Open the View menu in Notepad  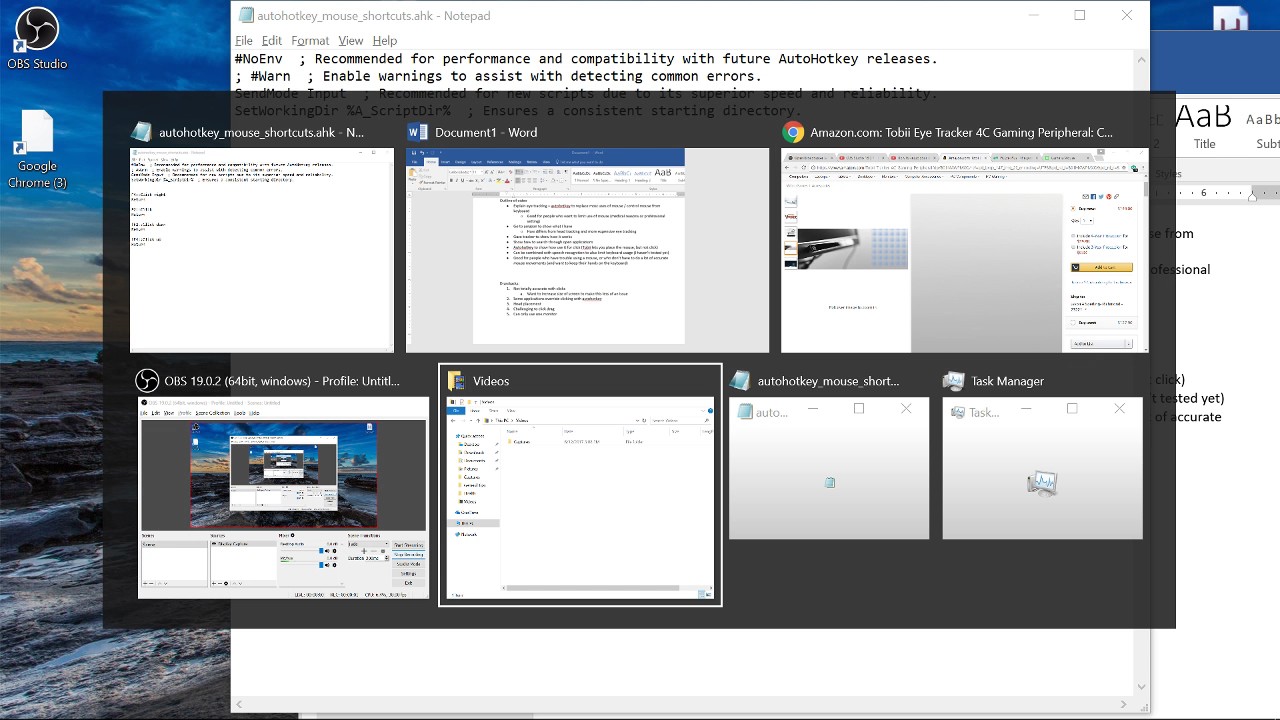coord(350,40)
